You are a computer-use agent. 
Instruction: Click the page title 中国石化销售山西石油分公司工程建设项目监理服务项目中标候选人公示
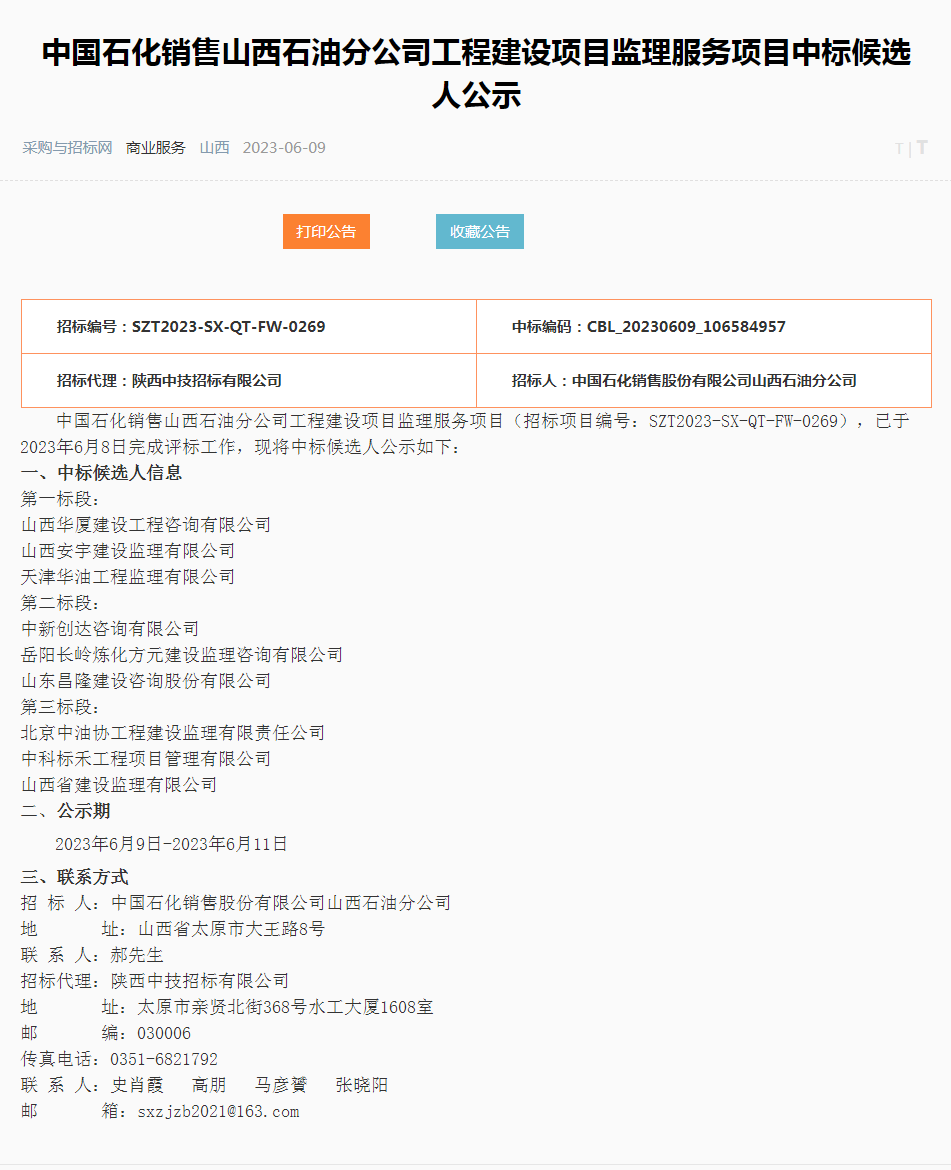coord(476,73)
